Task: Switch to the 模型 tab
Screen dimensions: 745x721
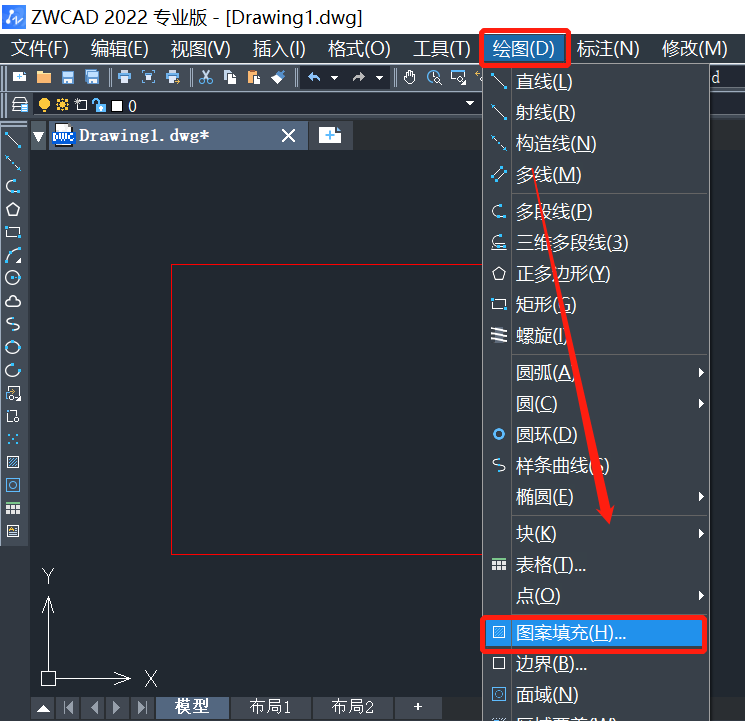Action: 192,707
